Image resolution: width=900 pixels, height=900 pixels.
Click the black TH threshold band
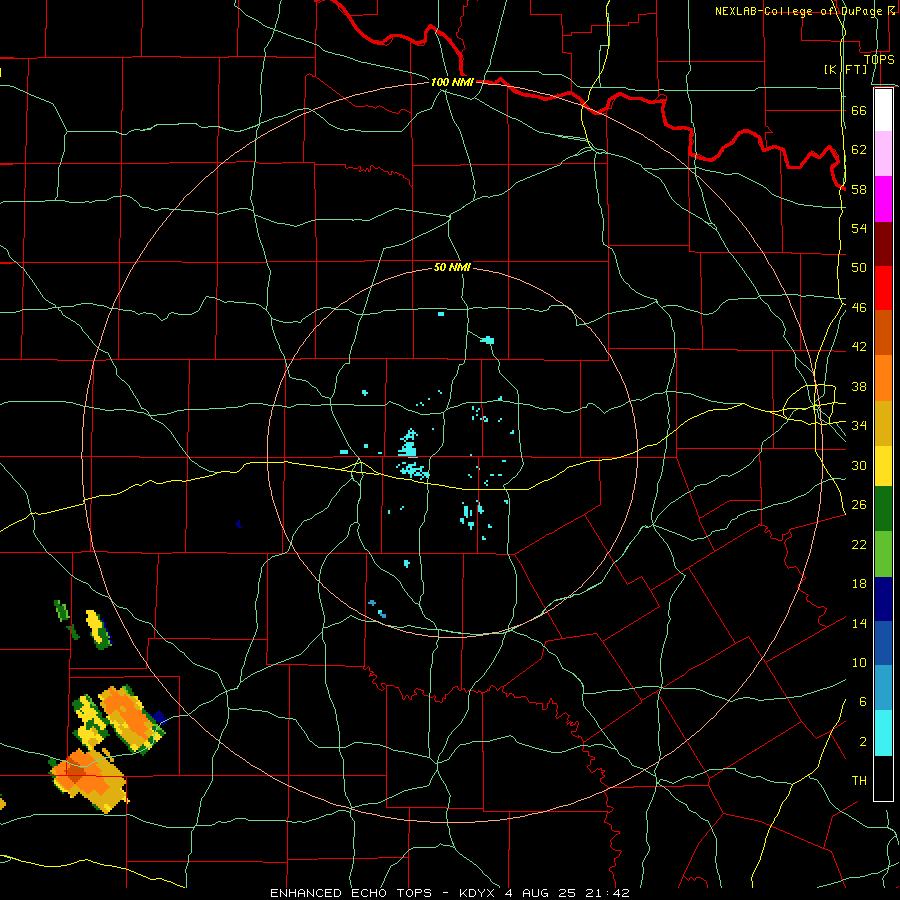tap(883, 778)
